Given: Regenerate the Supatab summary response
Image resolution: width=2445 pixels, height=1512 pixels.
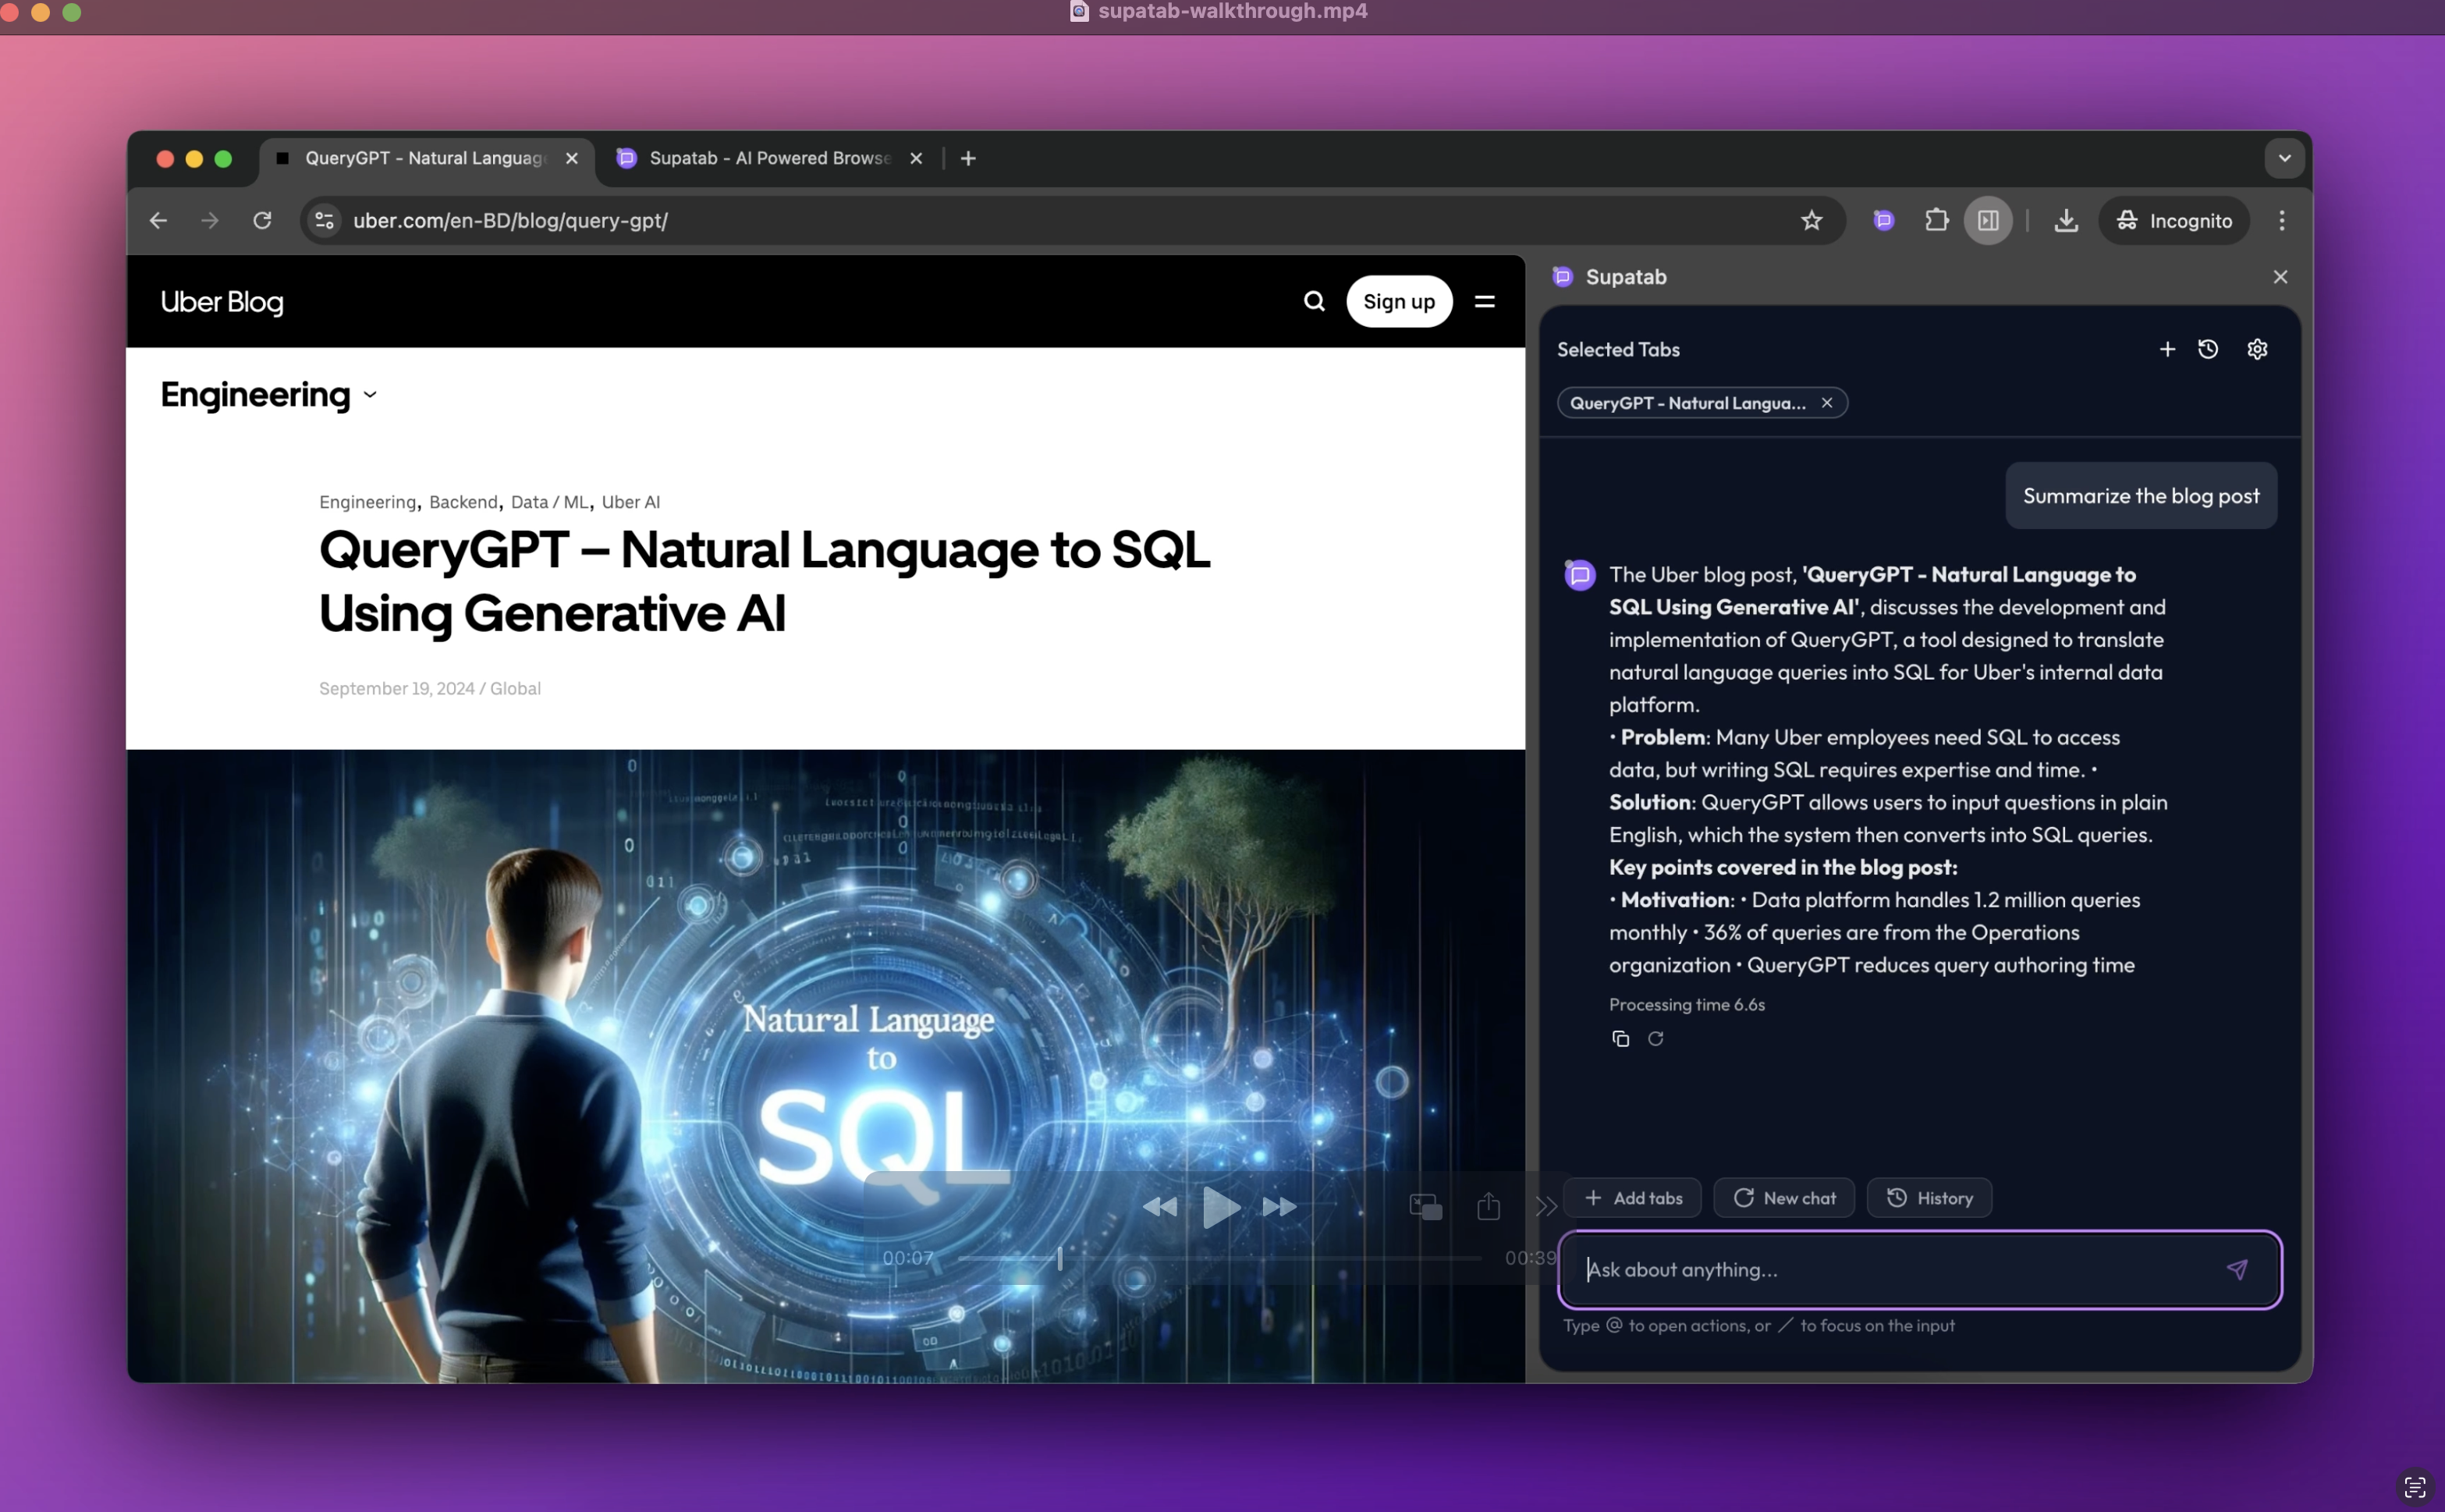Looking at the screenshot, I should (1655, 1039).
